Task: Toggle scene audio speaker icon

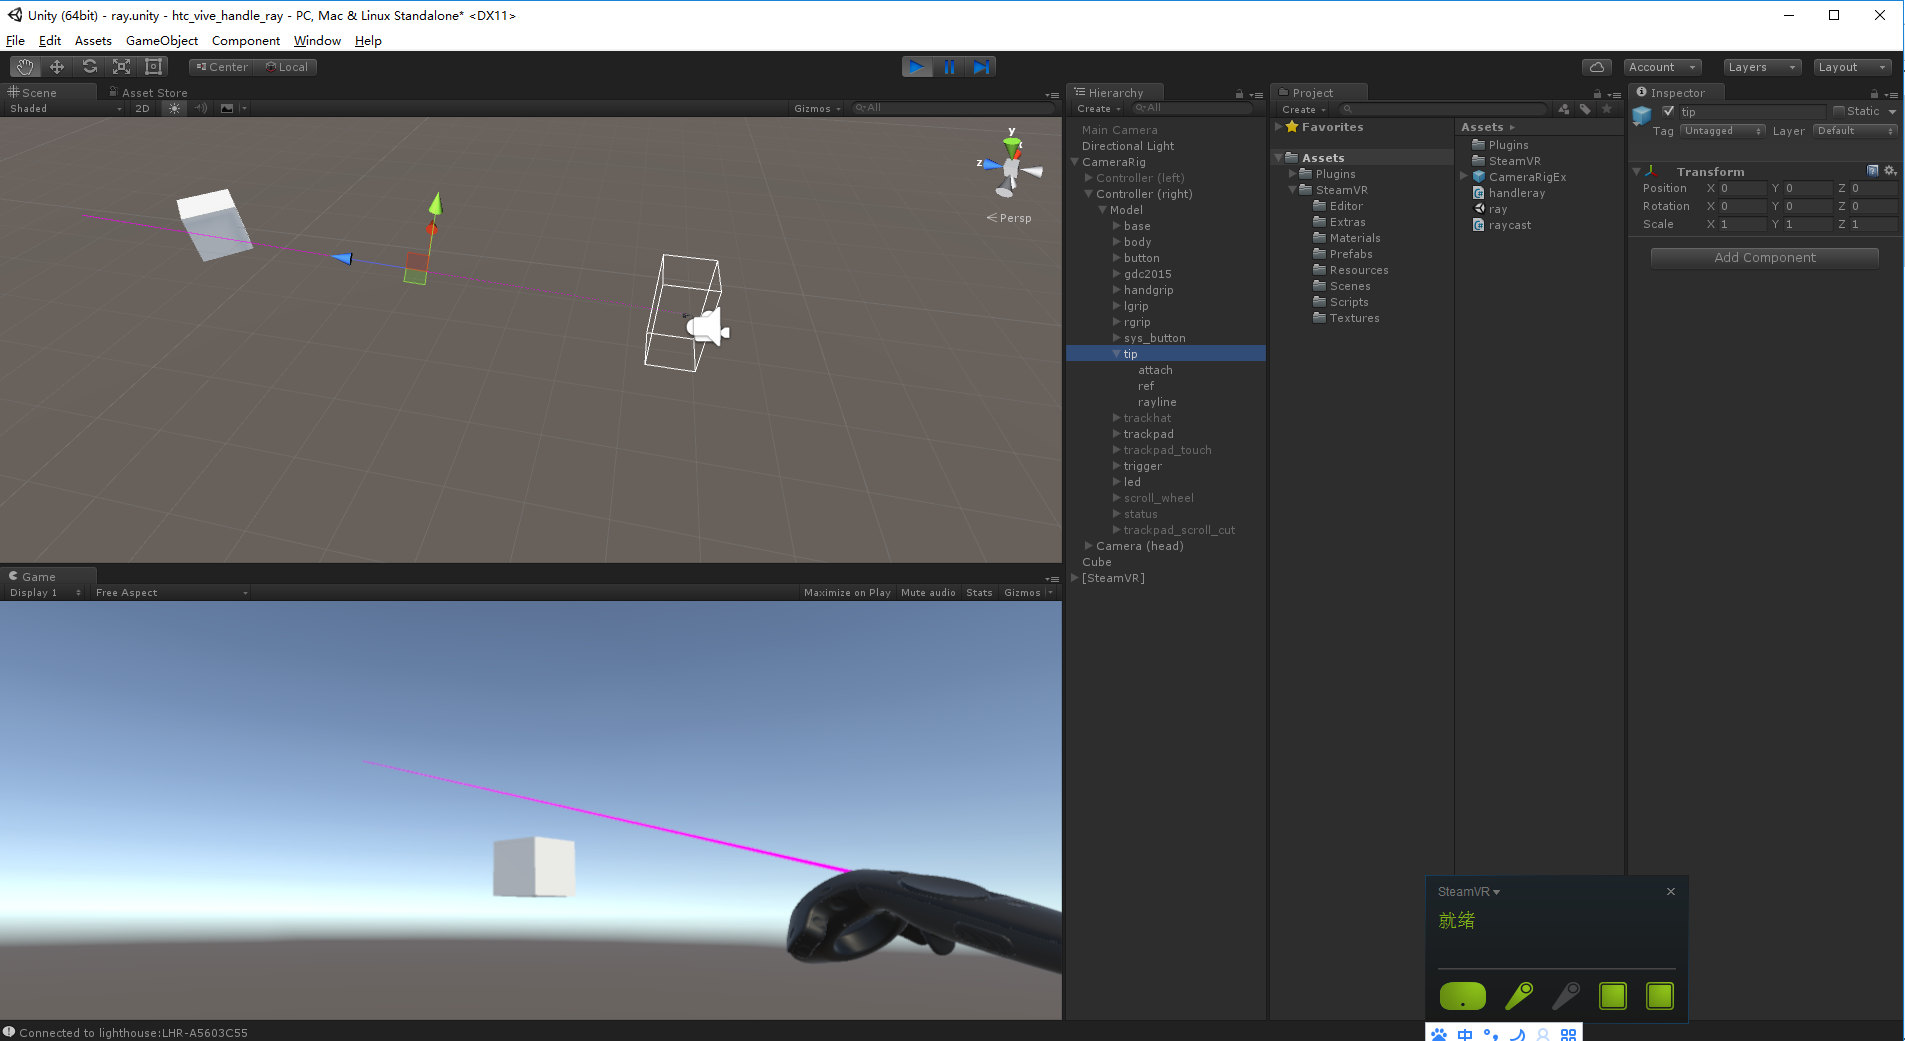Action: (x=201, y=108)
